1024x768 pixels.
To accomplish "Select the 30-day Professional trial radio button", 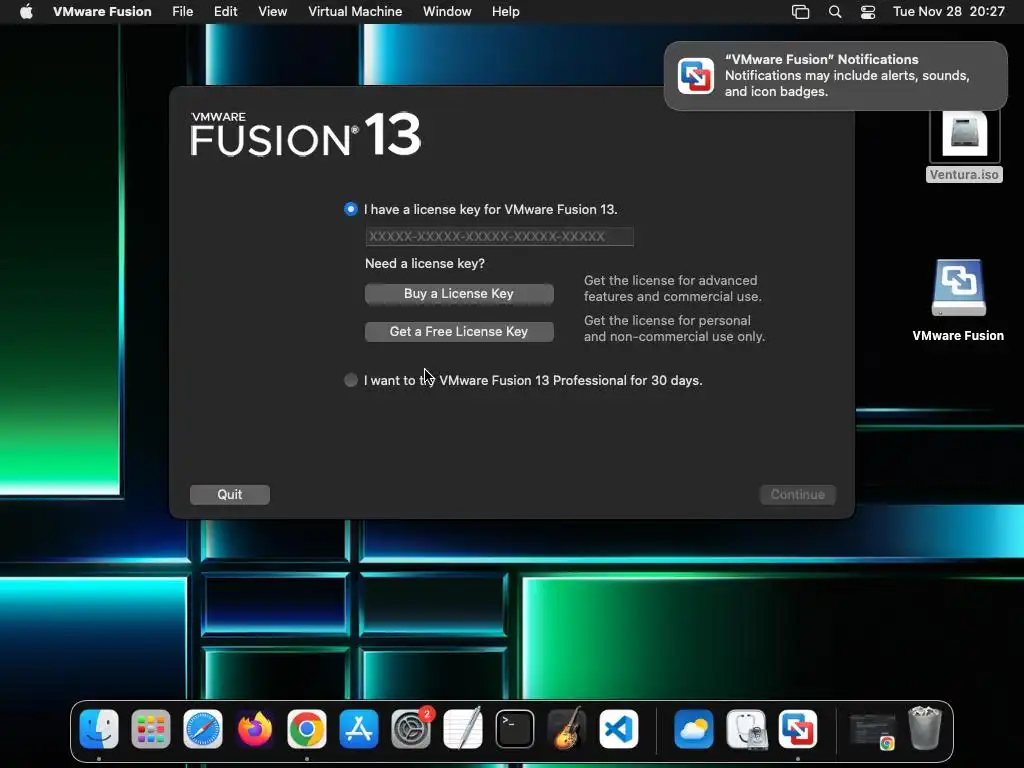I will tap(351, 380).
